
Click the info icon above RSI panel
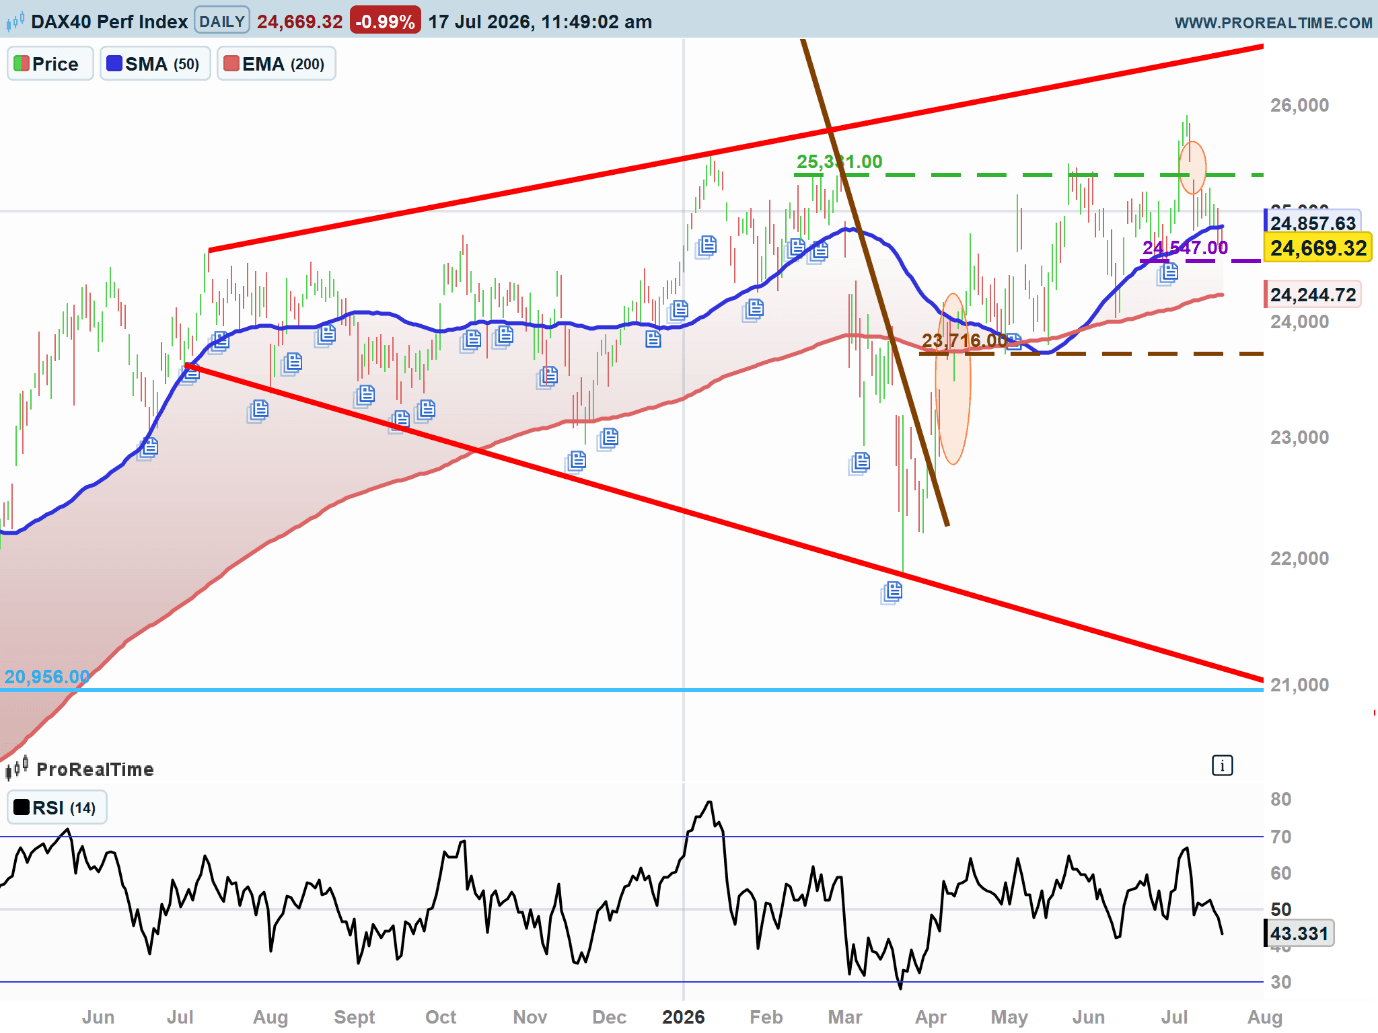click(x=1222, y=766)
